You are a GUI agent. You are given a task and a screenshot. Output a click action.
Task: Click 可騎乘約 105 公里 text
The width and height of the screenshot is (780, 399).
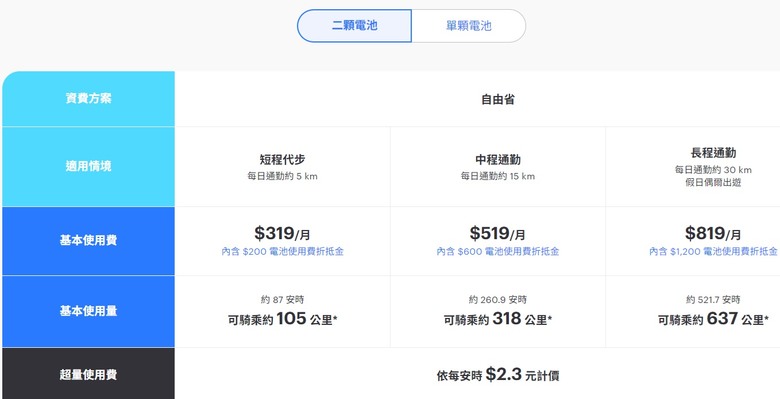tap(283, 319)
